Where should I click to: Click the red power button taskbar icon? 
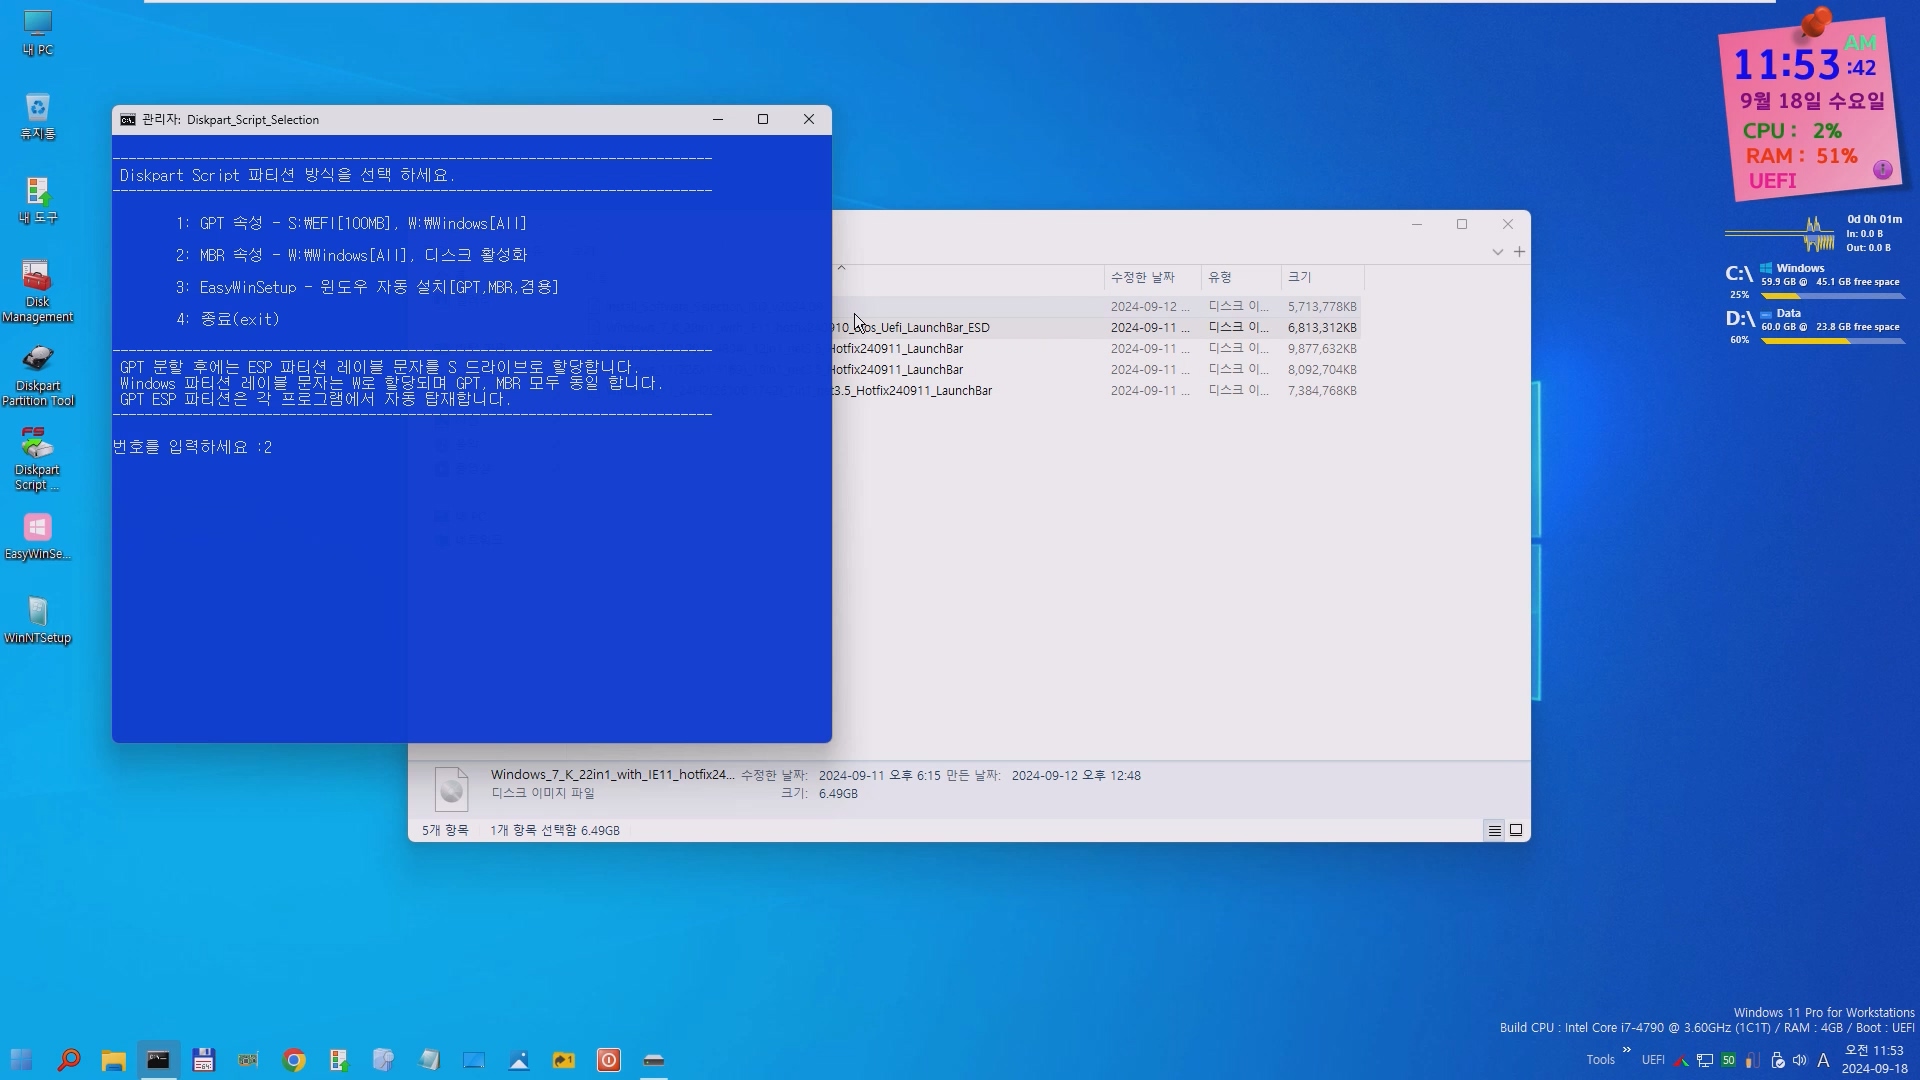click(608, 1060)
